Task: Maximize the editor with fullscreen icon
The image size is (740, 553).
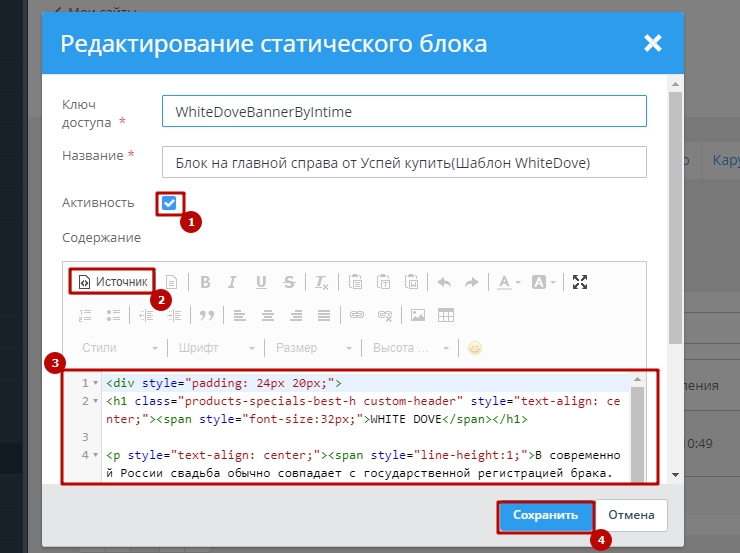Action: (x=580, y=282)
